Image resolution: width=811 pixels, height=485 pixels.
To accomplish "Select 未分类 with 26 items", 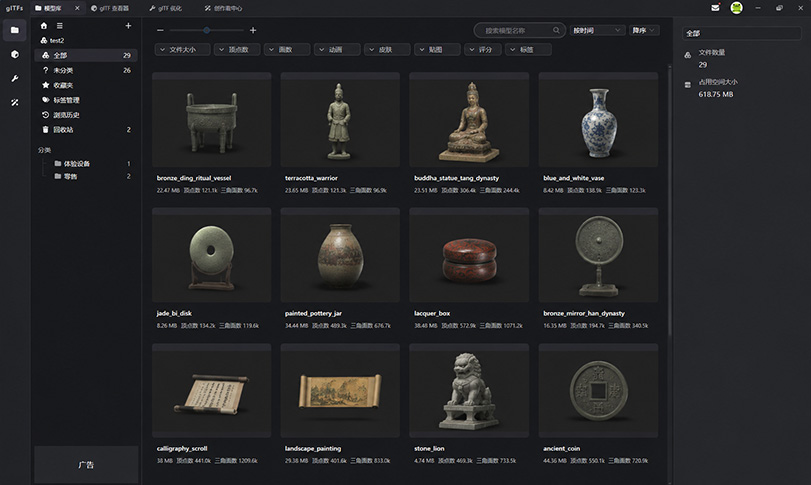I will coord(86,70).
